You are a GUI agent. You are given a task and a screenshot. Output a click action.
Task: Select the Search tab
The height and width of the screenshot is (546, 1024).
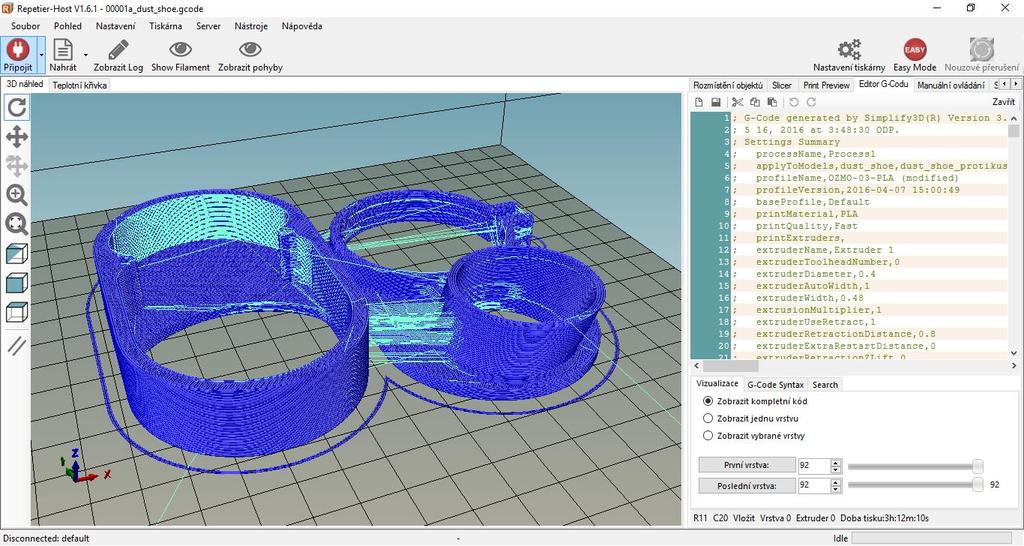pos(825,385)
